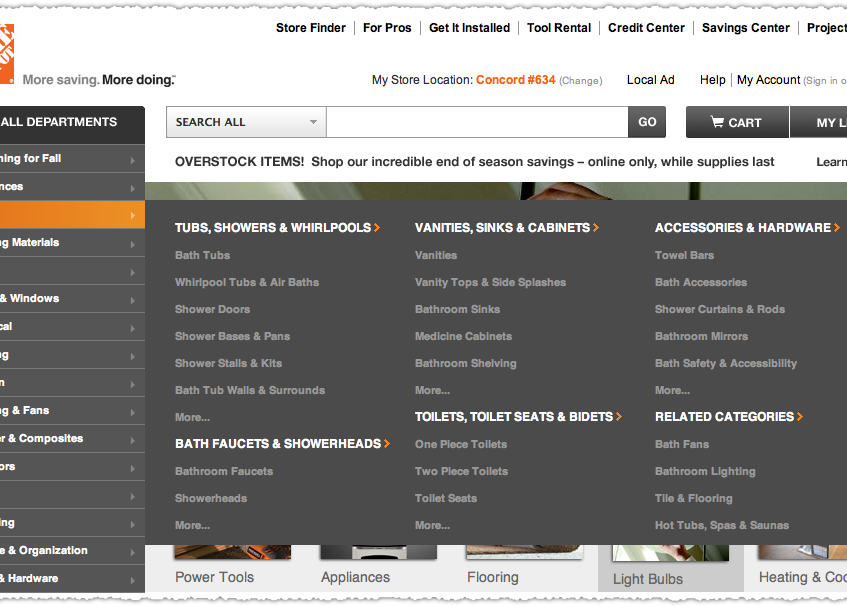847x606 pixels.
Task: Expand the '& Windows' department row
Action: (x=72, y=299)
